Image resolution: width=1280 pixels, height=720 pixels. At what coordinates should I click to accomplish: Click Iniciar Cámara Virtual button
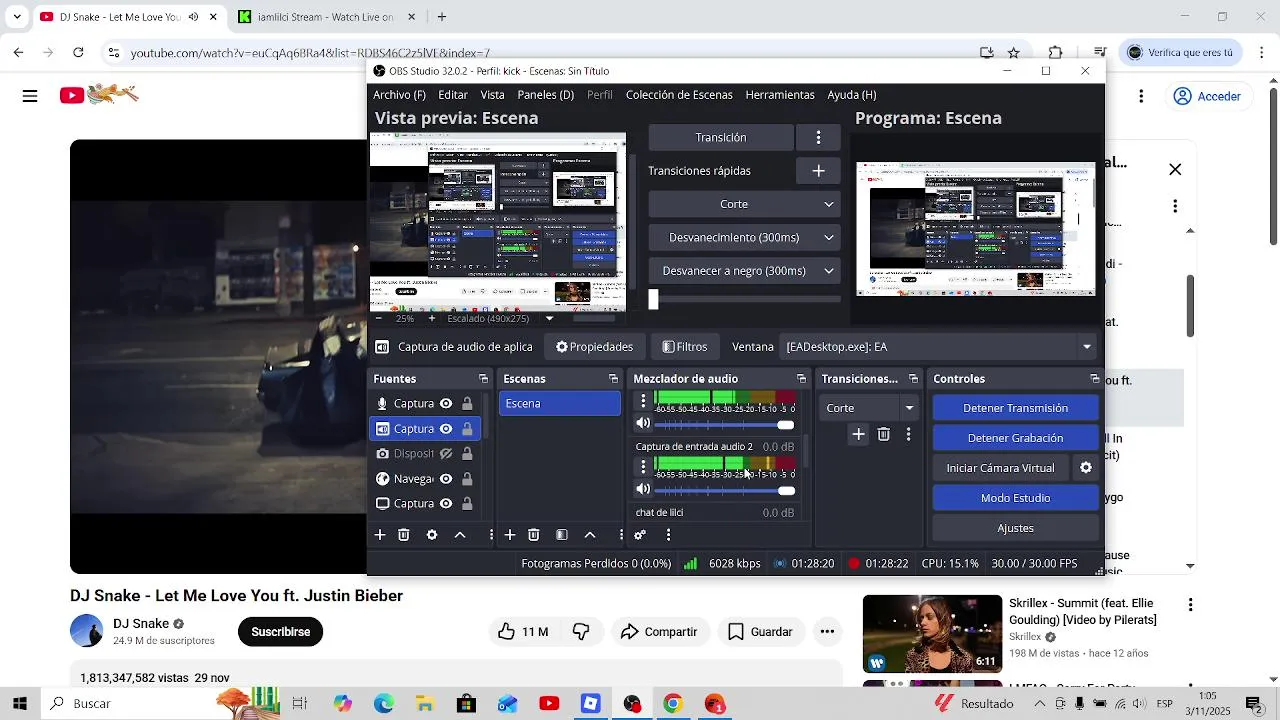coord(1001,468)
